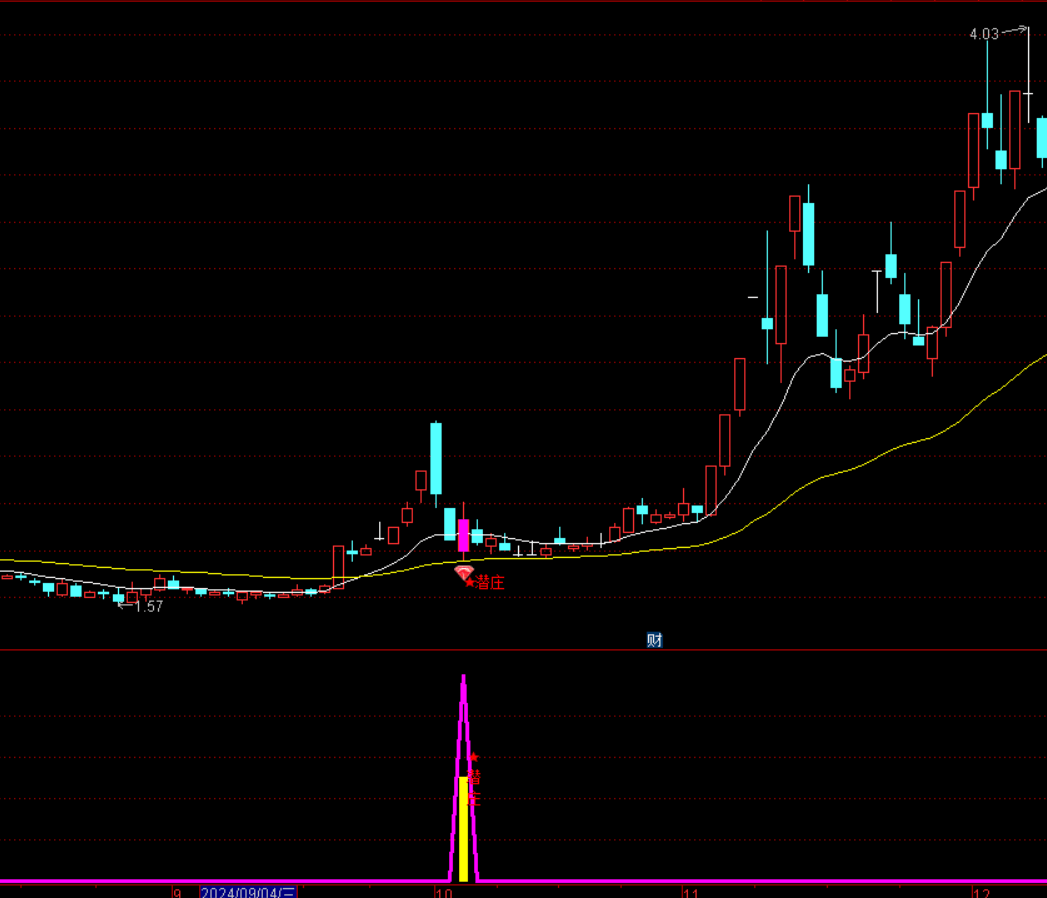The image size is (1047, 898).
Task: Click month 9 marker on time axis
Action: pos(177,892)
